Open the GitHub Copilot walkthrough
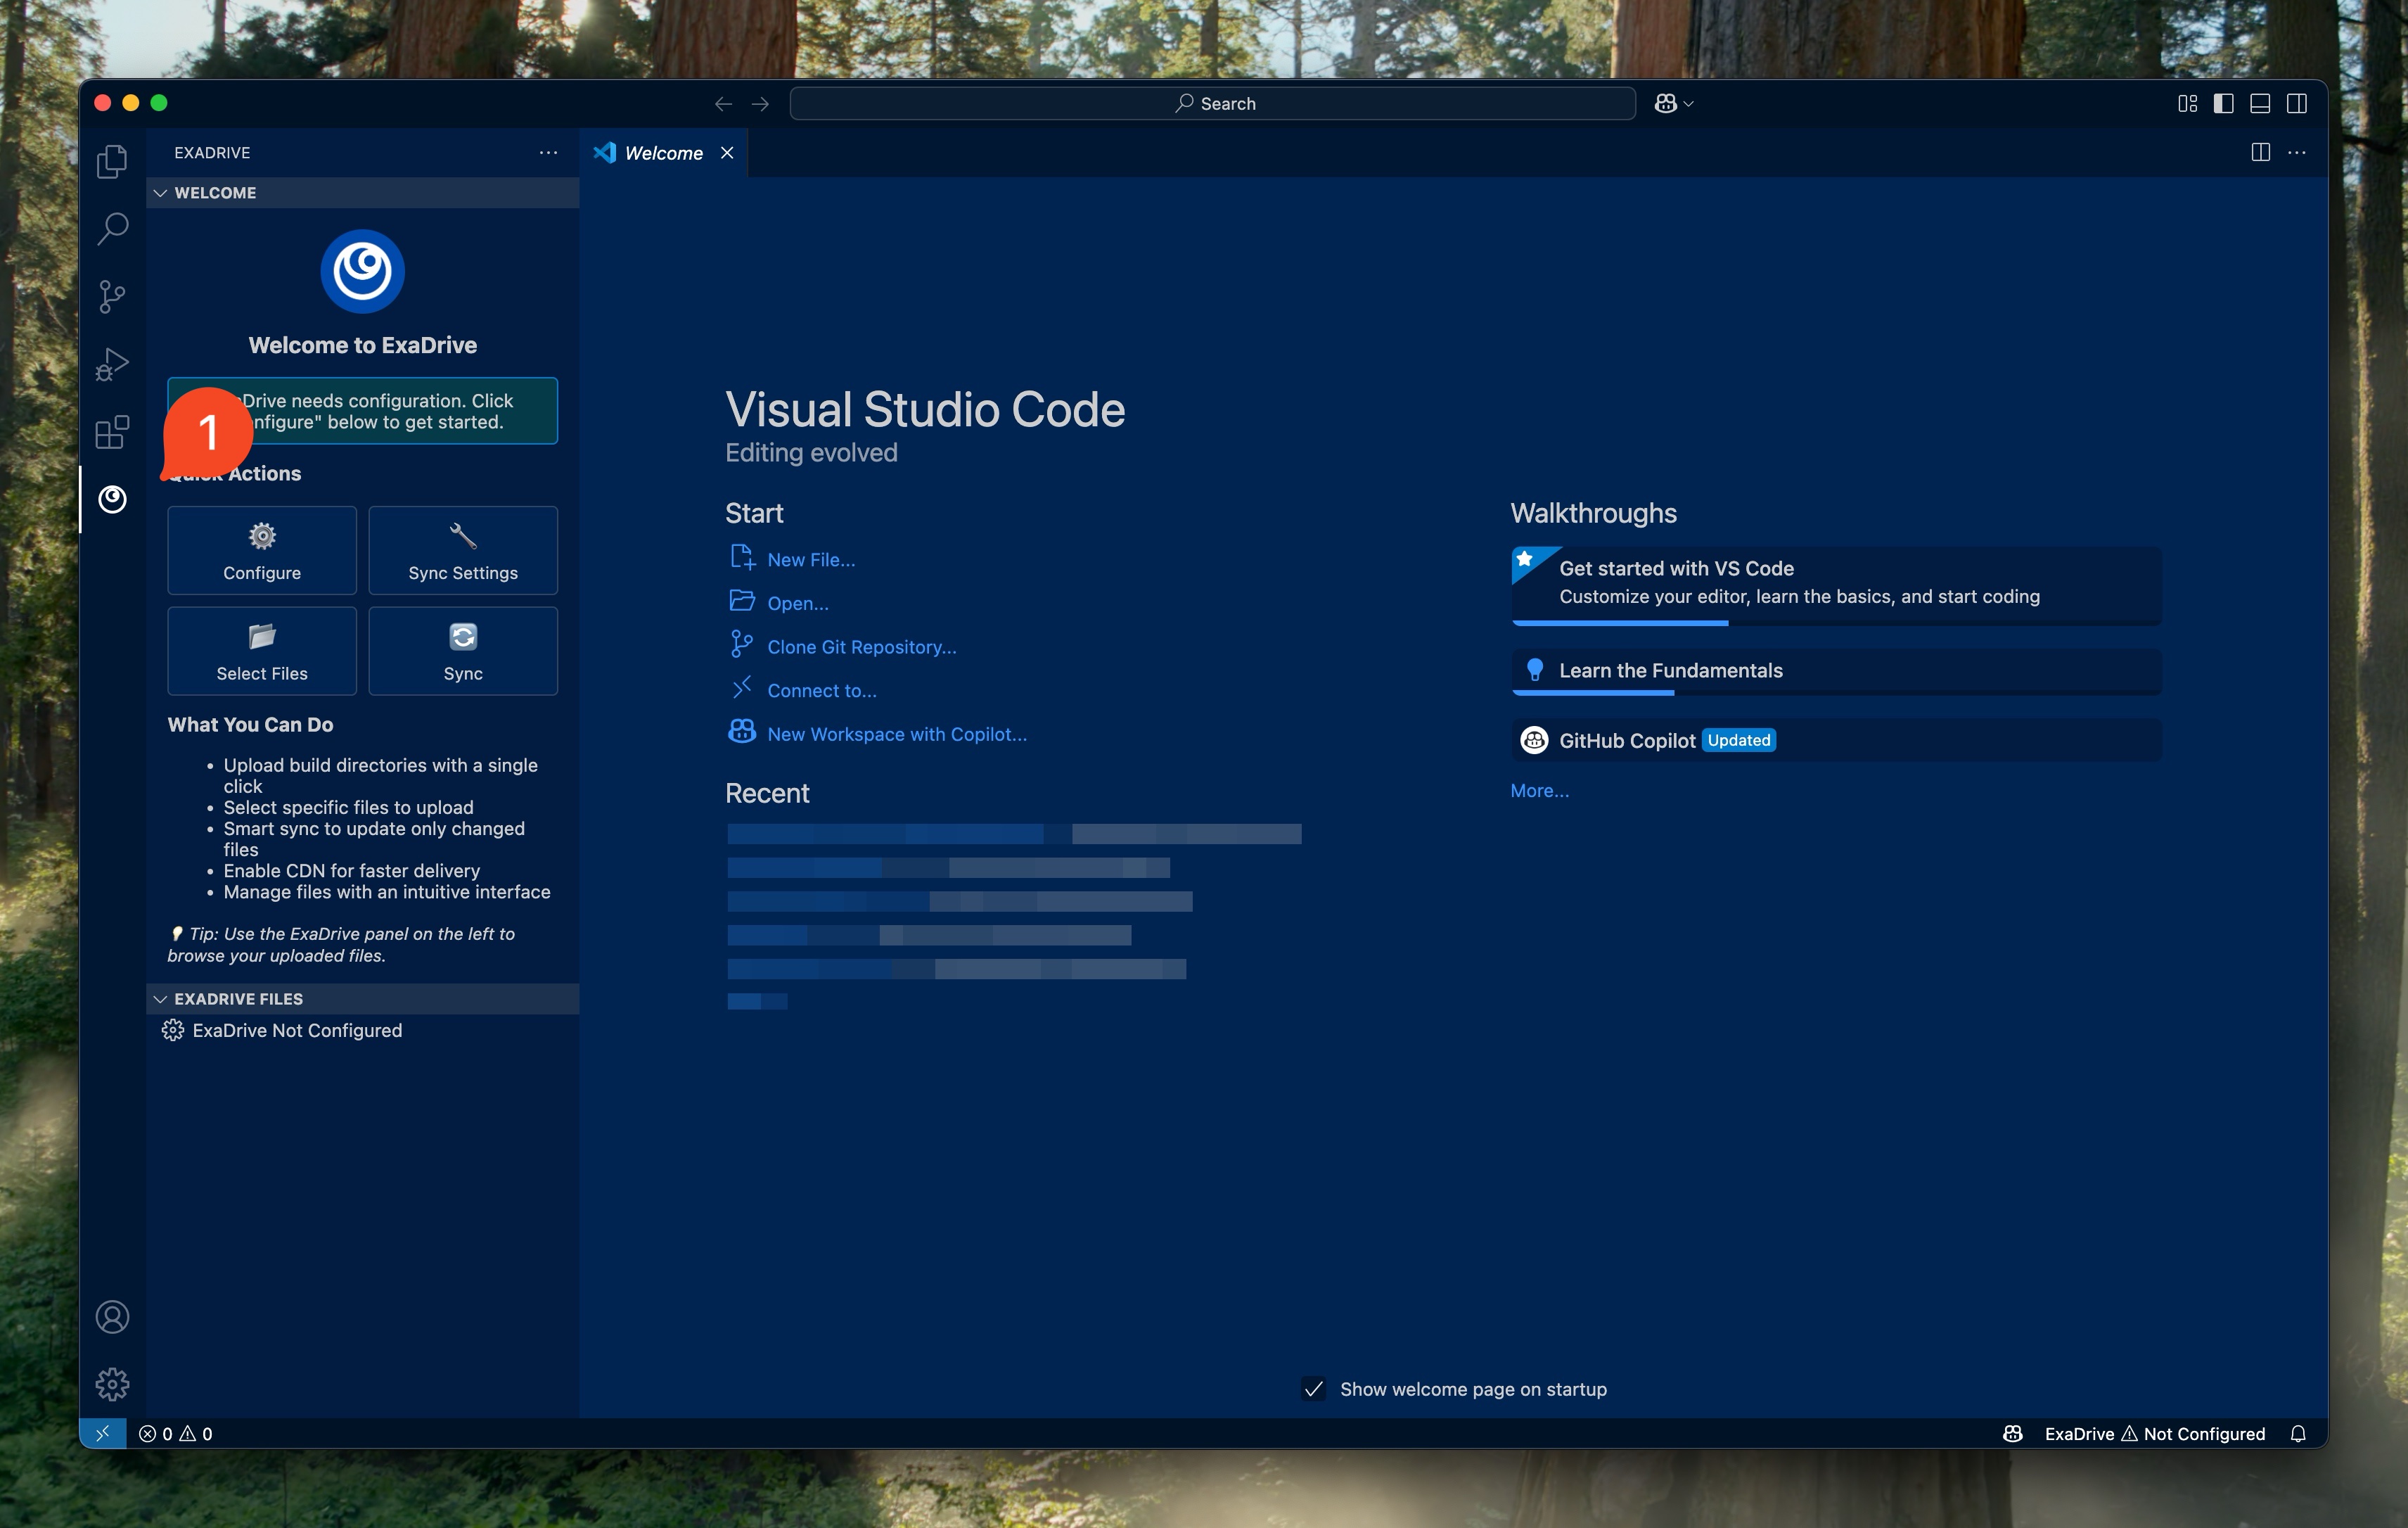This screenshot has width=2408, height=1528. 1836,740
